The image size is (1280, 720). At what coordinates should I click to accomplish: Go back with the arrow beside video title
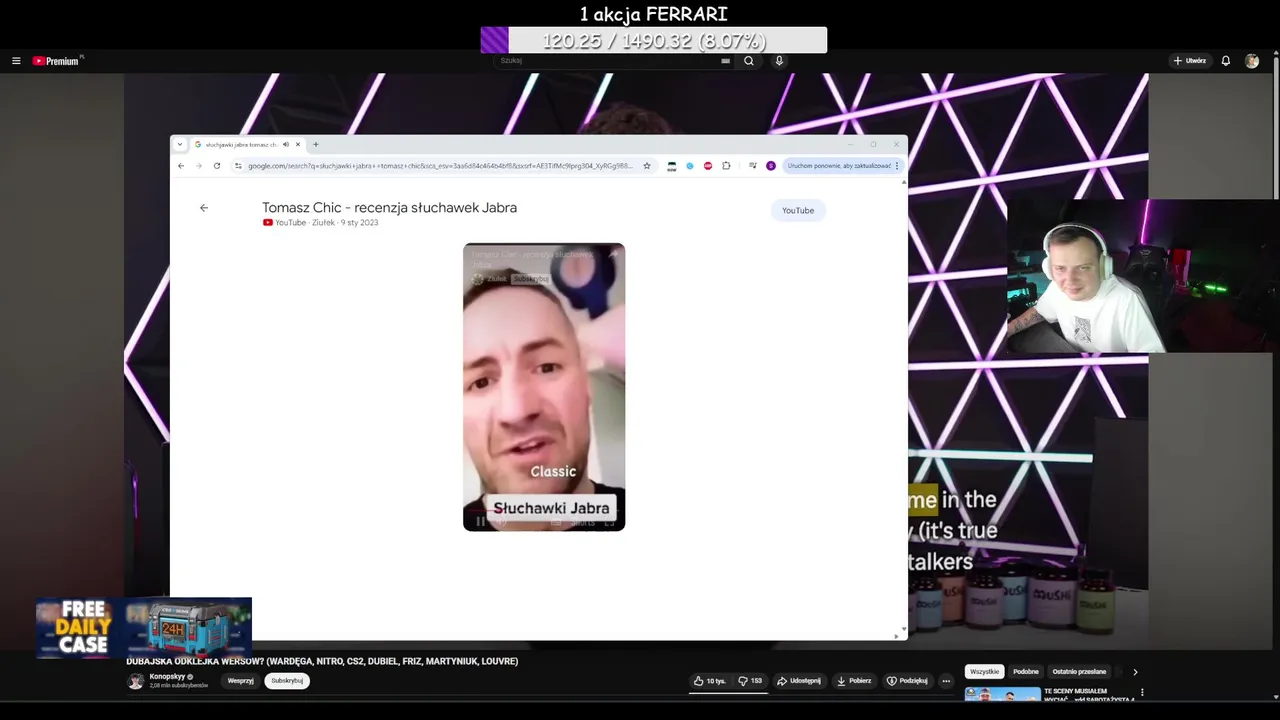[x=204, y=208]
